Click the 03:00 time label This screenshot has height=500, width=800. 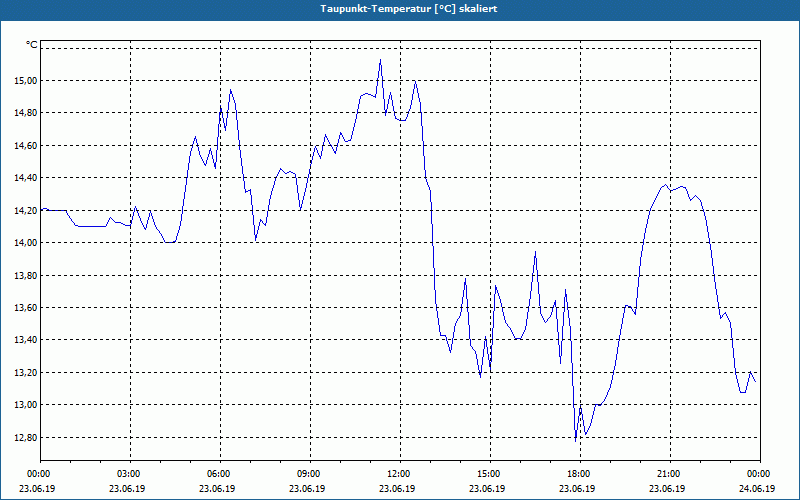[131, 474]
